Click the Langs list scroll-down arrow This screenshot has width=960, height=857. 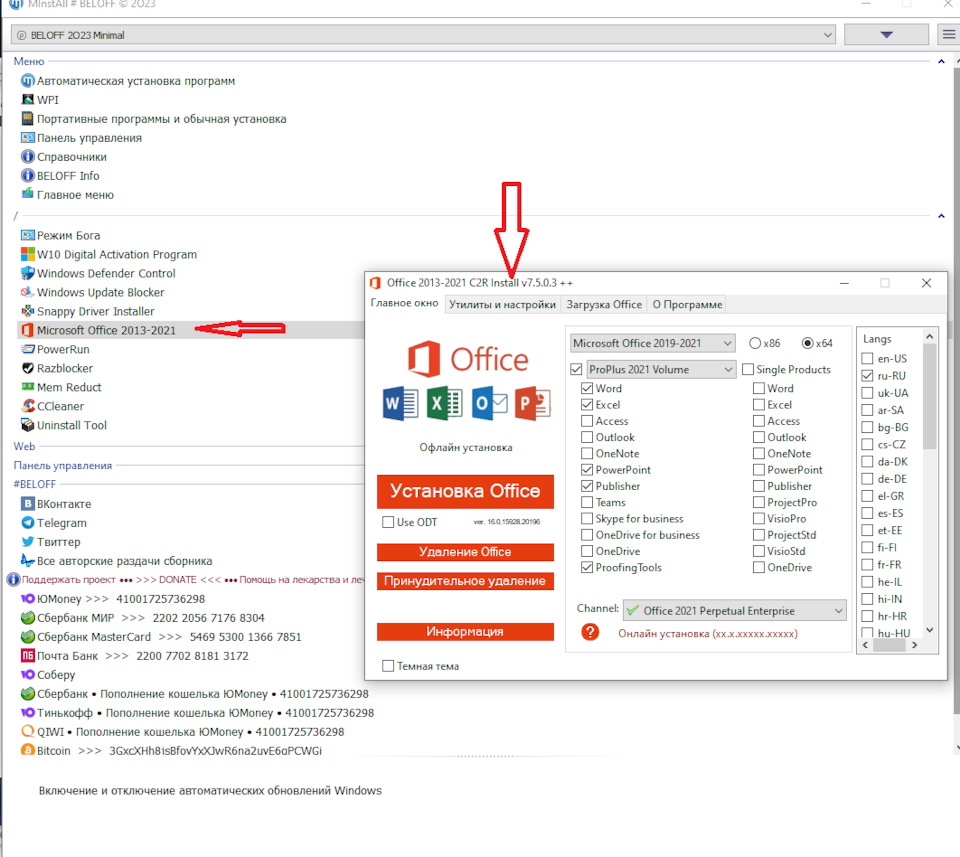tap(929, 630)
